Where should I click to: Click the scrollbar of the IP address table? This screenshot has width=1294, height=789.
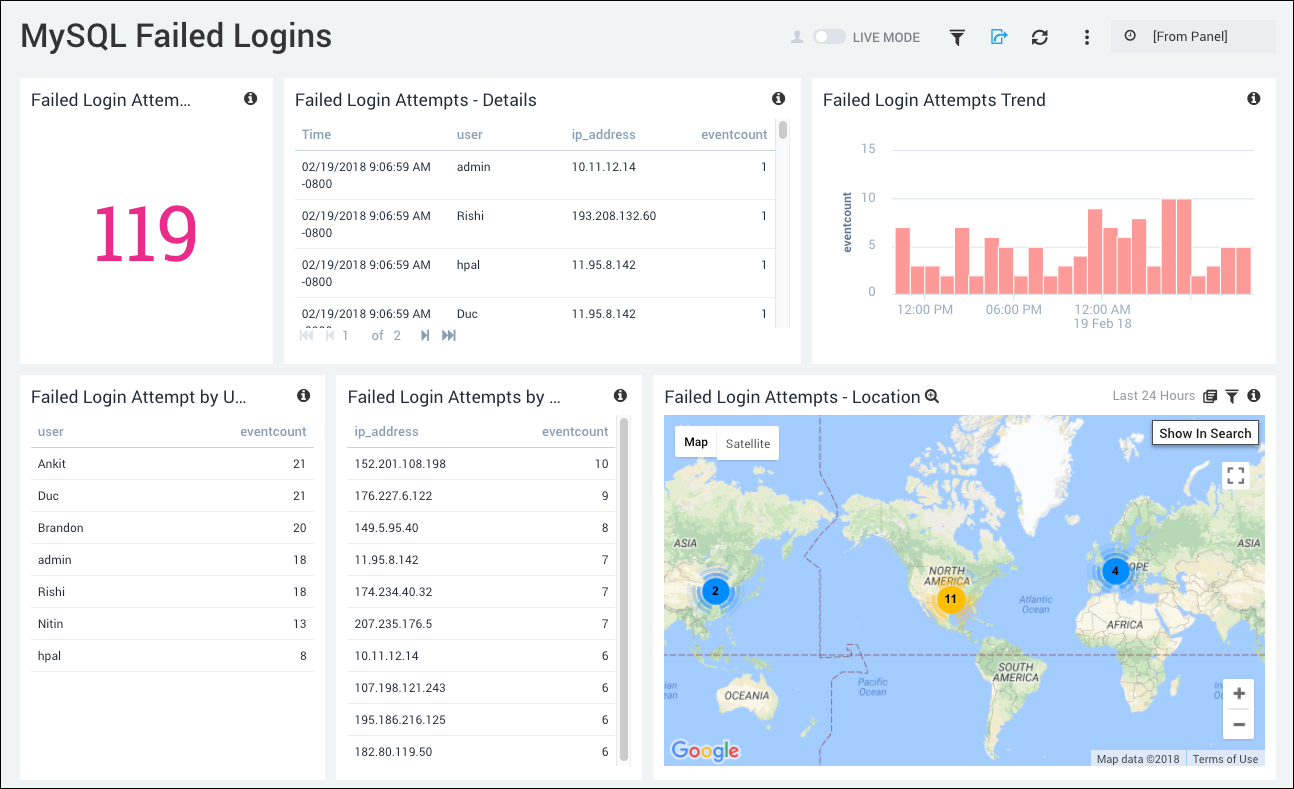(x=624, y=590)
